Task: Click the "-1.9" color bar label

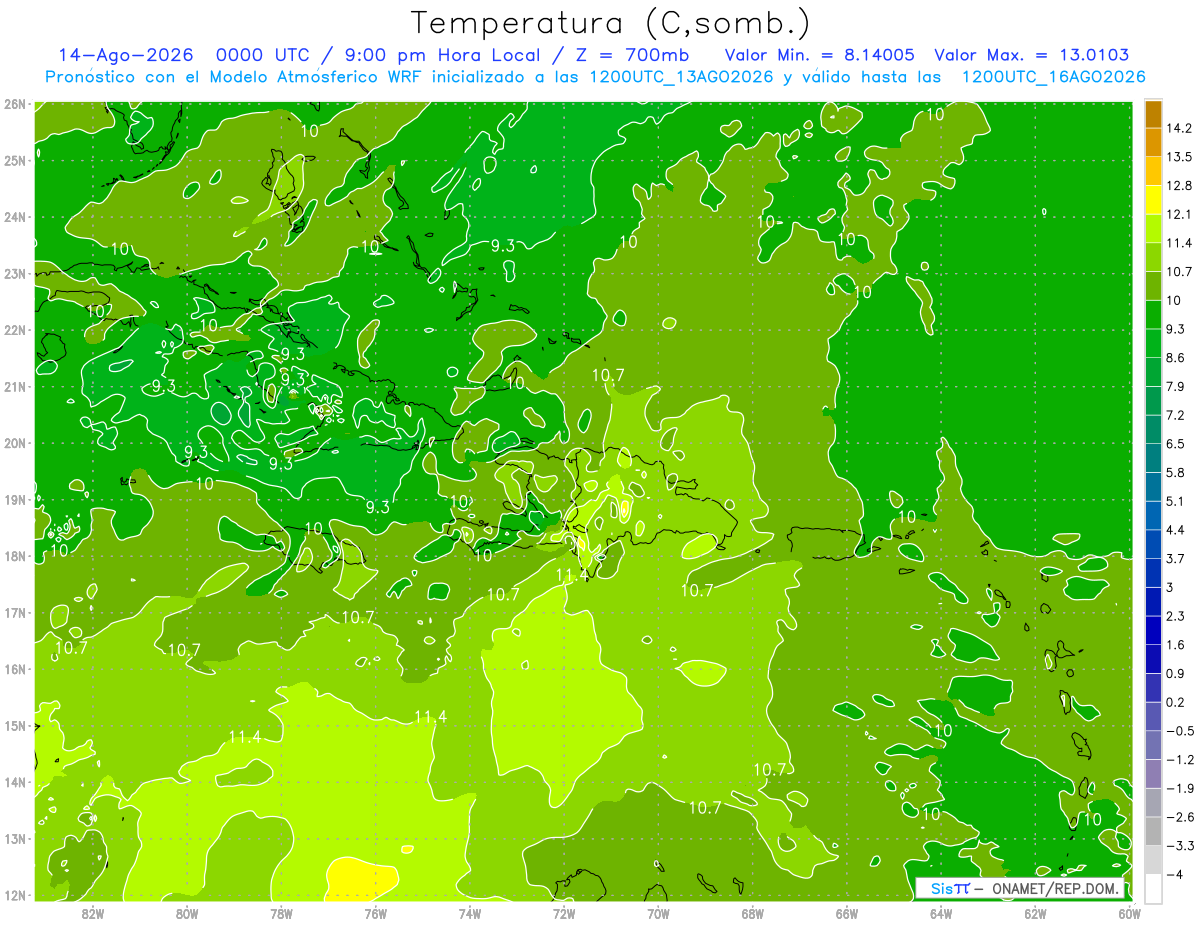Action: [x=1180, y=788]
